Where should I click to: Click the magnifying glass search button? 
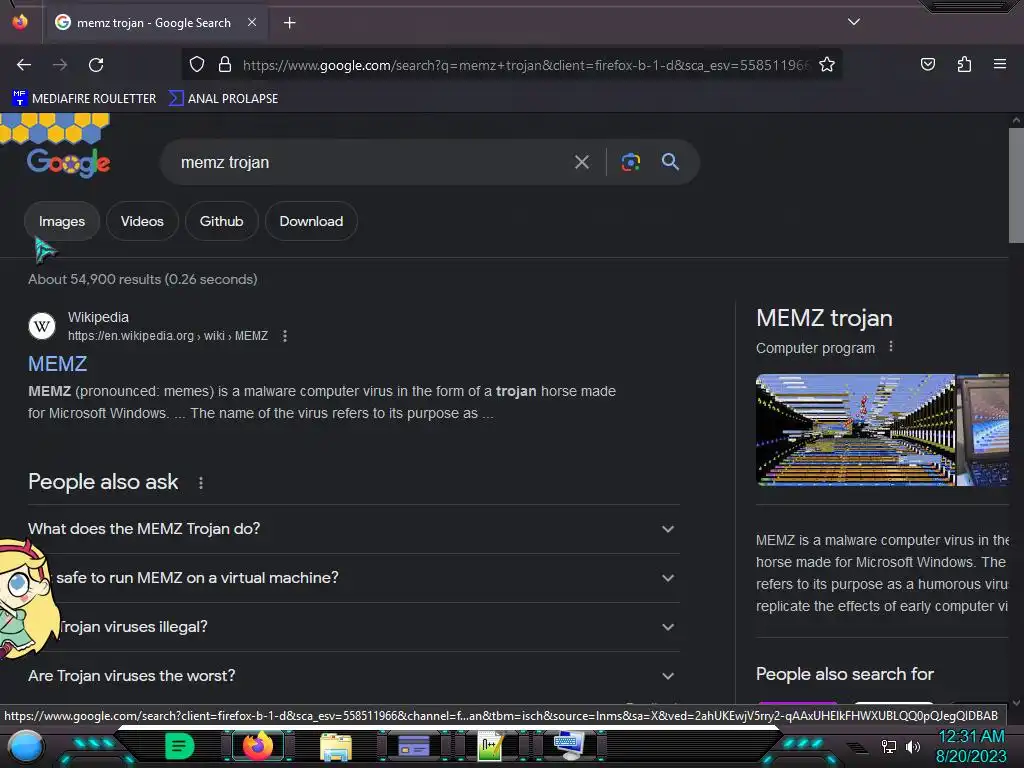click(x=670, y=161)
